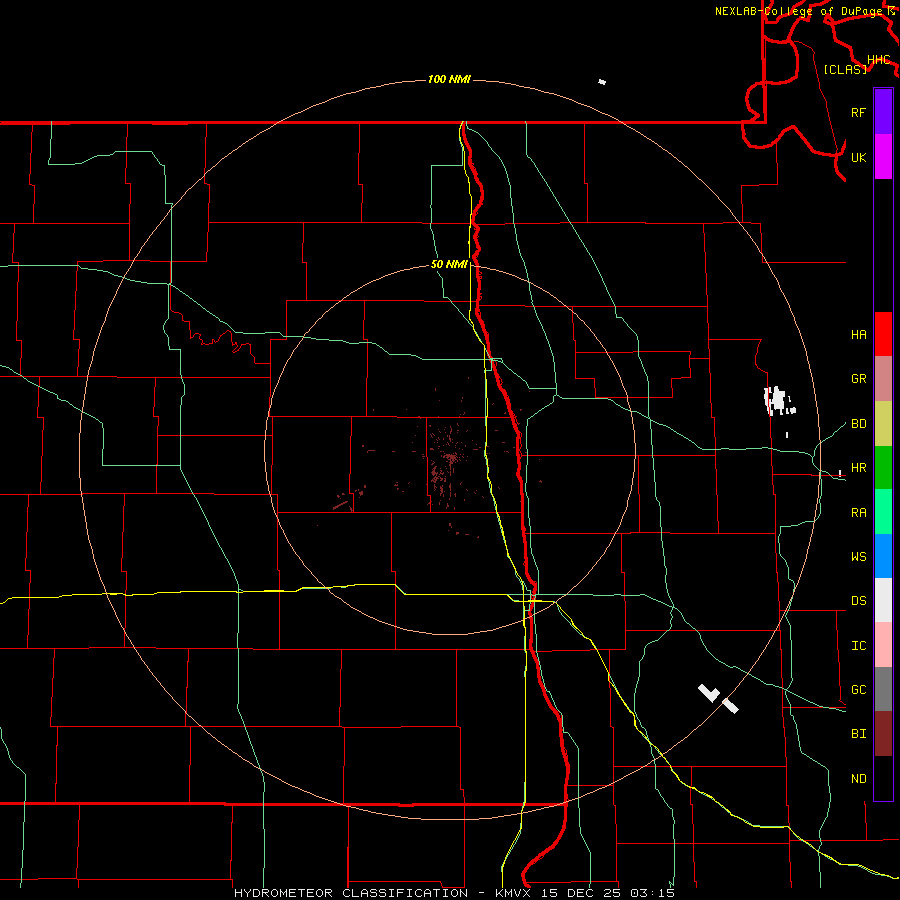This screenshot has height=900, width=900.
Task: Click the "HR" legend label
Action: click(858, 467)
